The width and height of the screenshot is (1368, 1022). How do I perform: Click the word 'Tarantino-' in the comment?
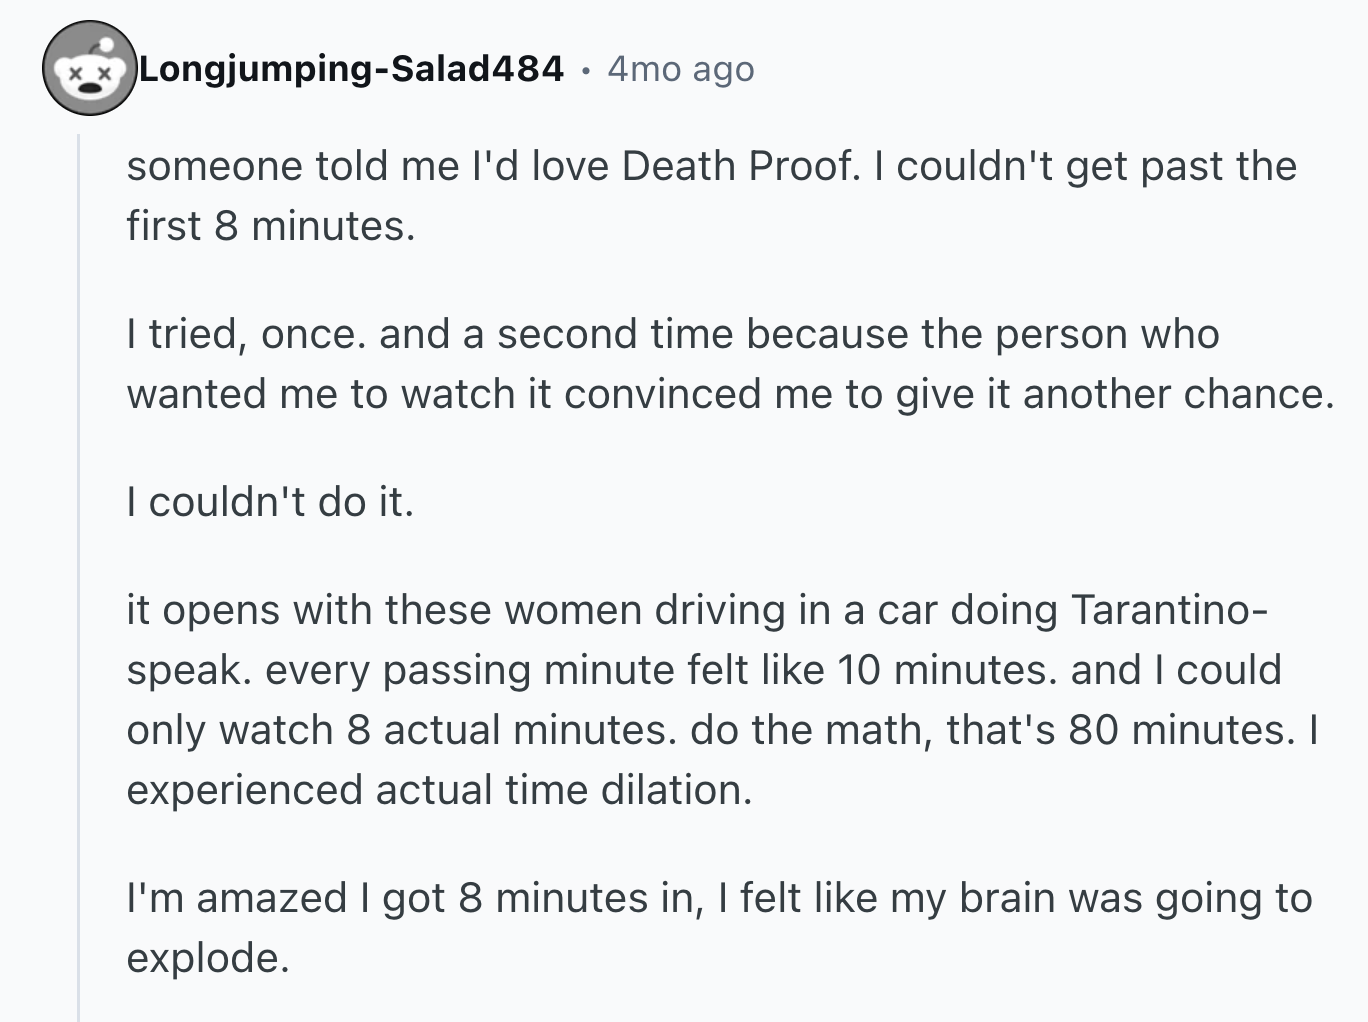[x=1170, y=609]
